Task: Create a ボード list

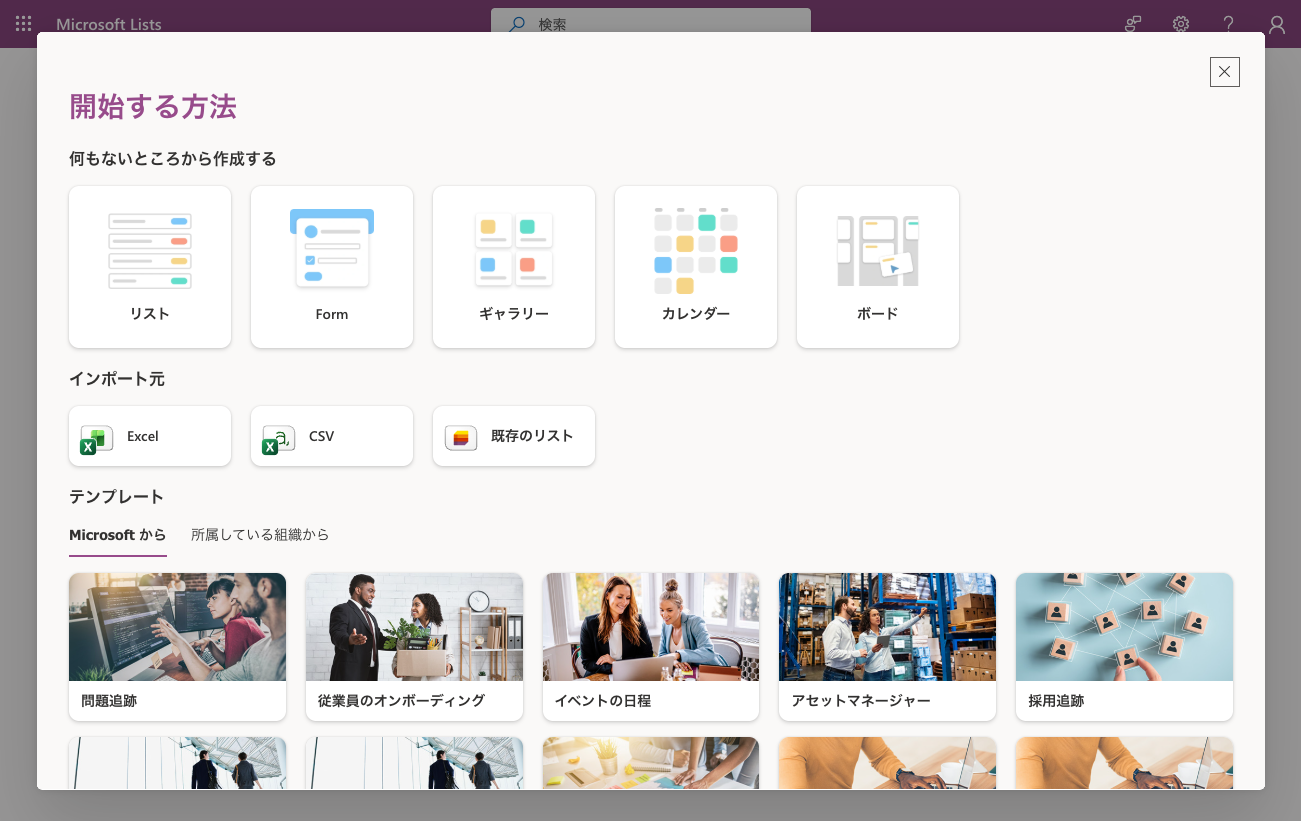Action: coord(878,267)
